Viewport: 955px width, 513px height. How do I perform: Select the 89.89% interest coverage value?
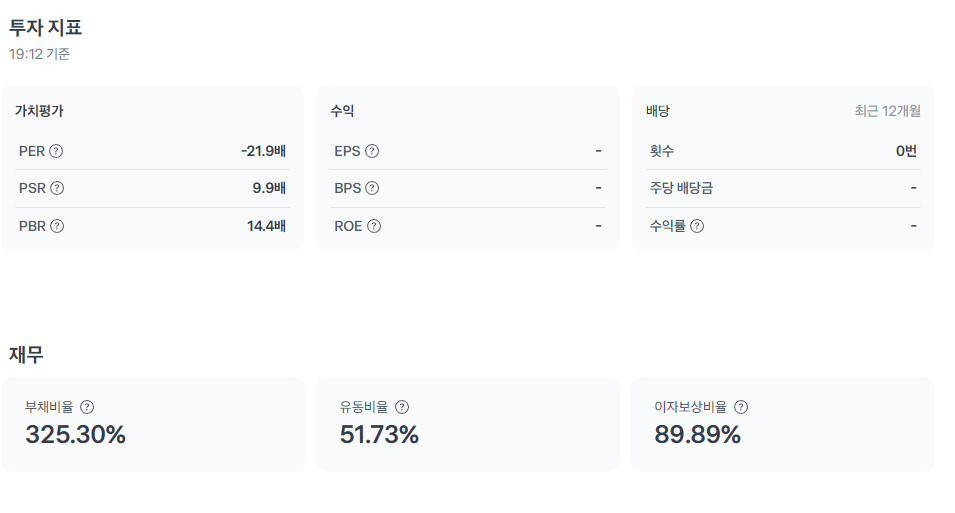click(x=697, y=435)
